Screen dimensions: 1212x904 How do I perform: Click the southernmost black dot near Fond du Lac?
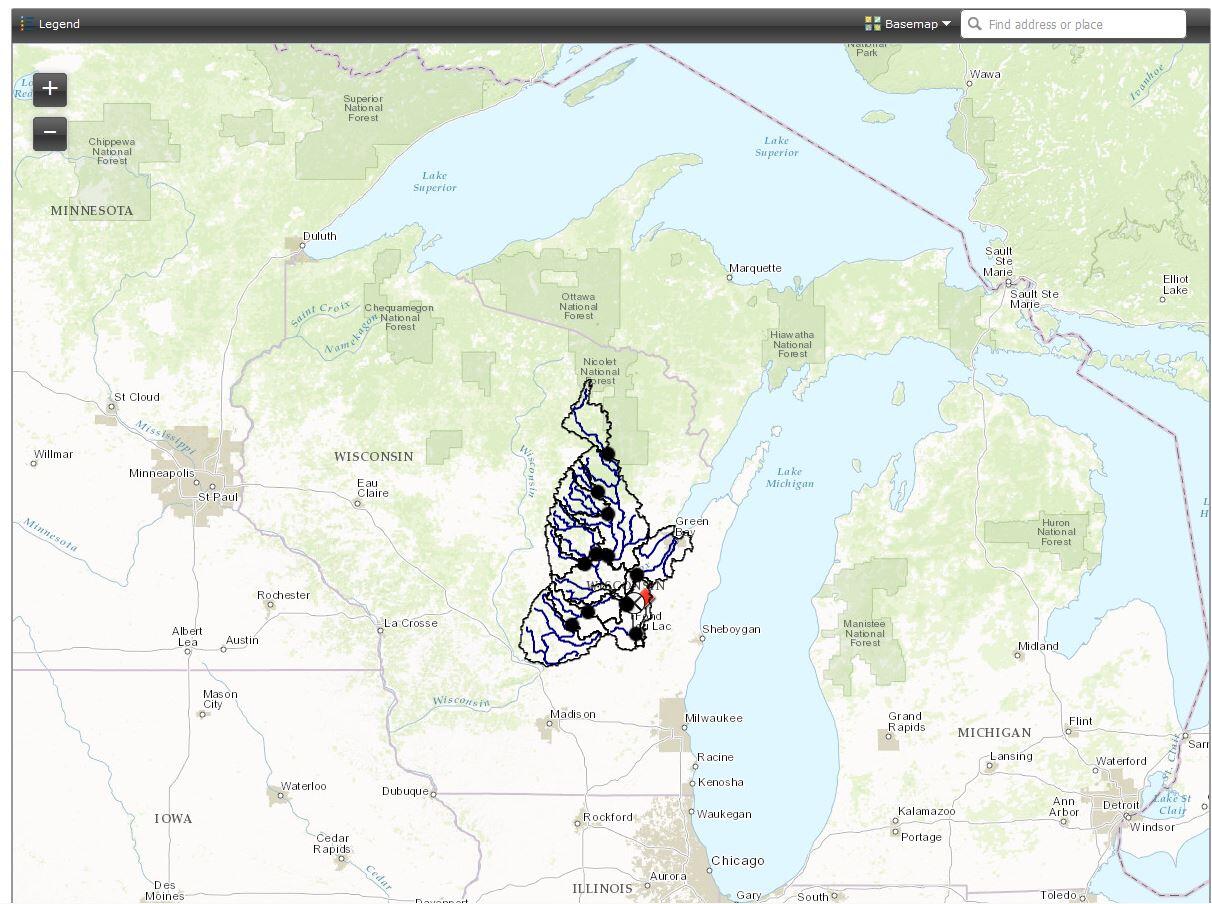click(x=636, y=634)
